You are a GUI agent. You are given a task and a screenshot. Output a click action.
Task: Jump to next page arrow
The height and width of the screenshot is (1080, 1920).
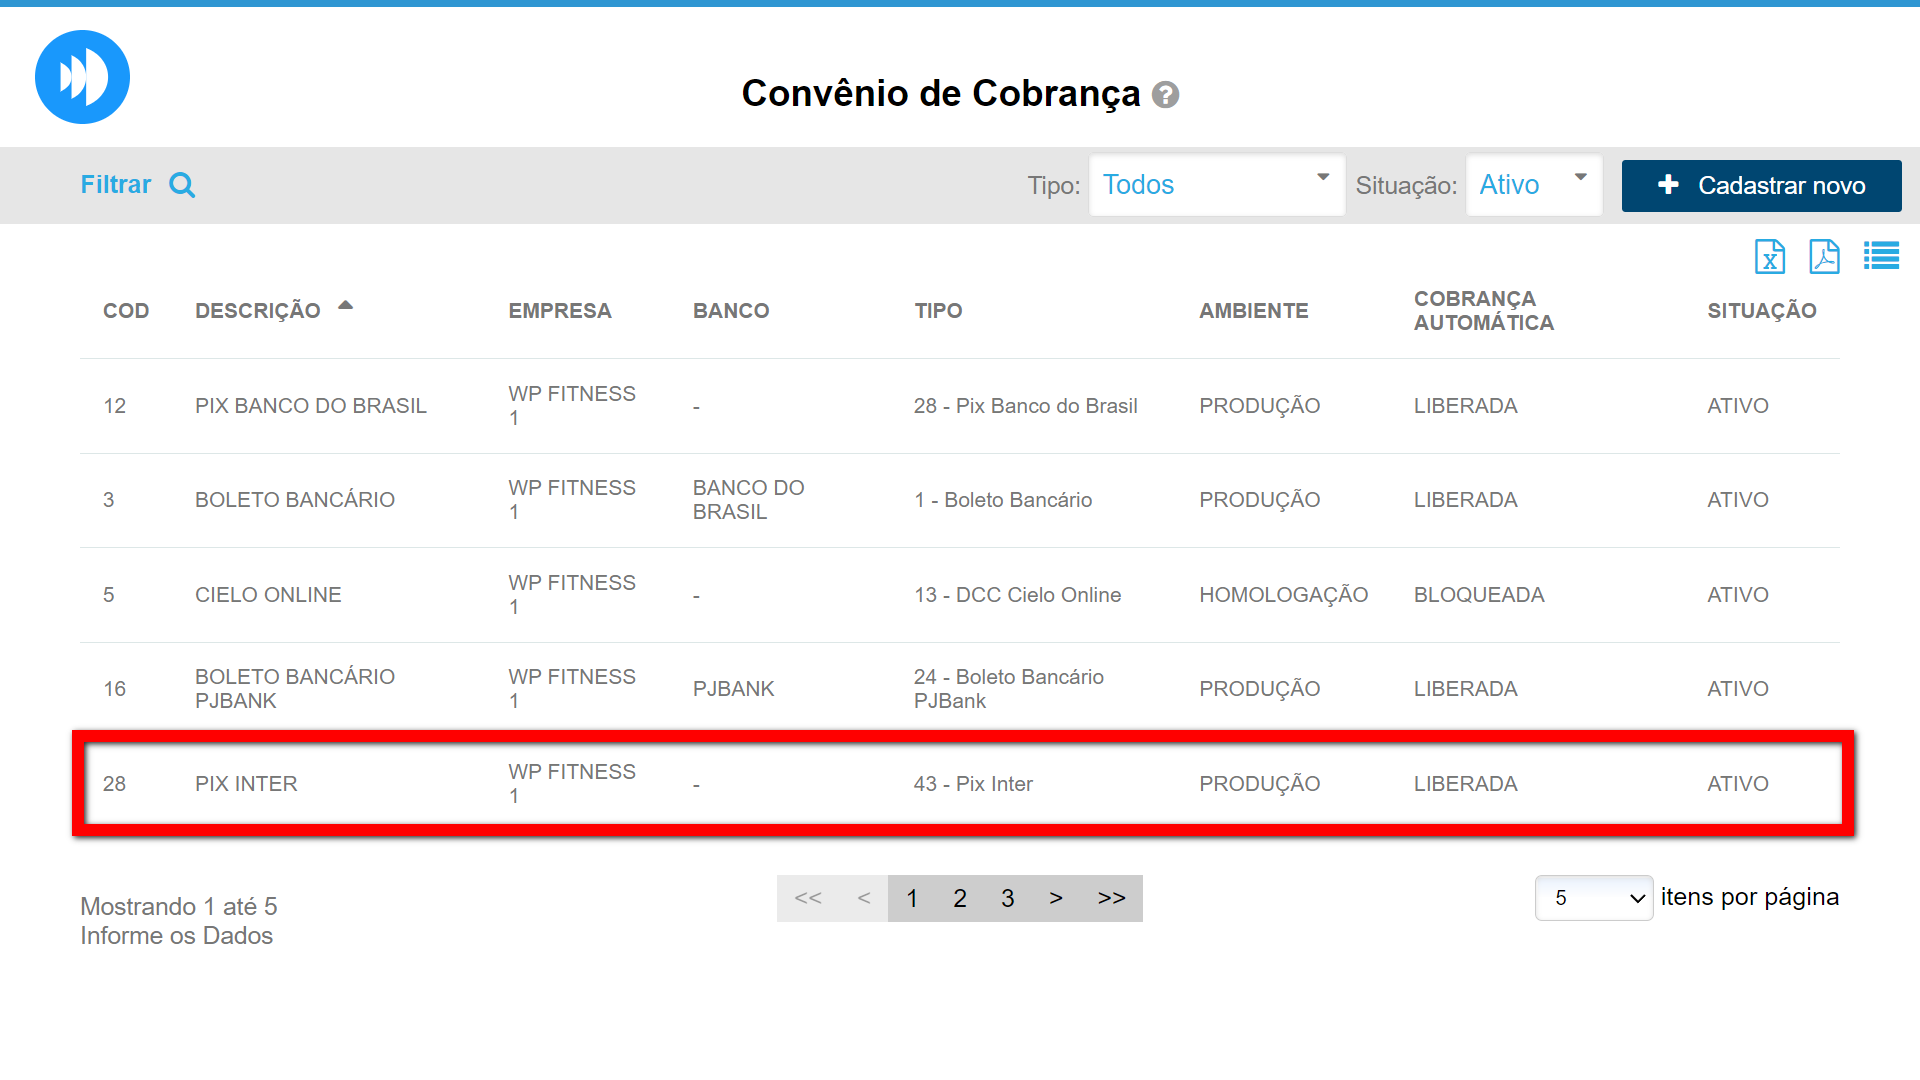pyautogui.click(x=1056, y=898)
